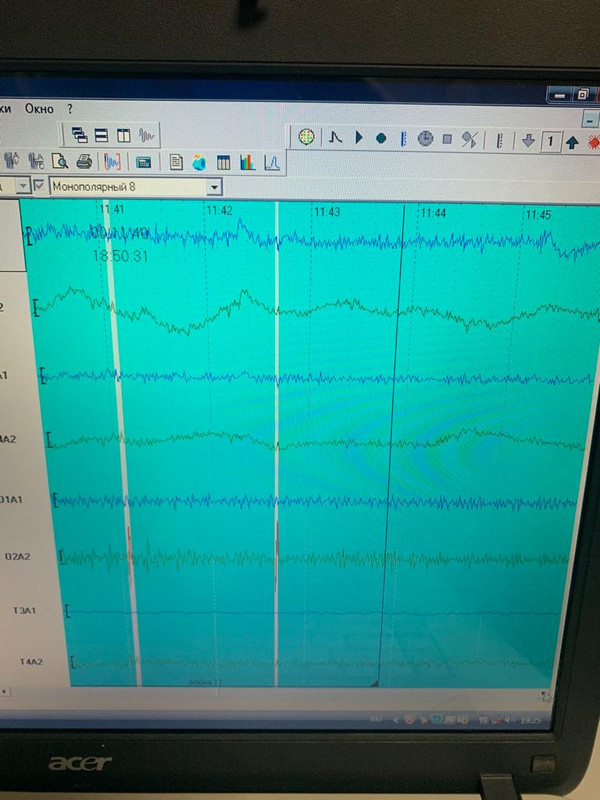
Task: Click the blue vertical marker icon
Action: tap(403, 139)
